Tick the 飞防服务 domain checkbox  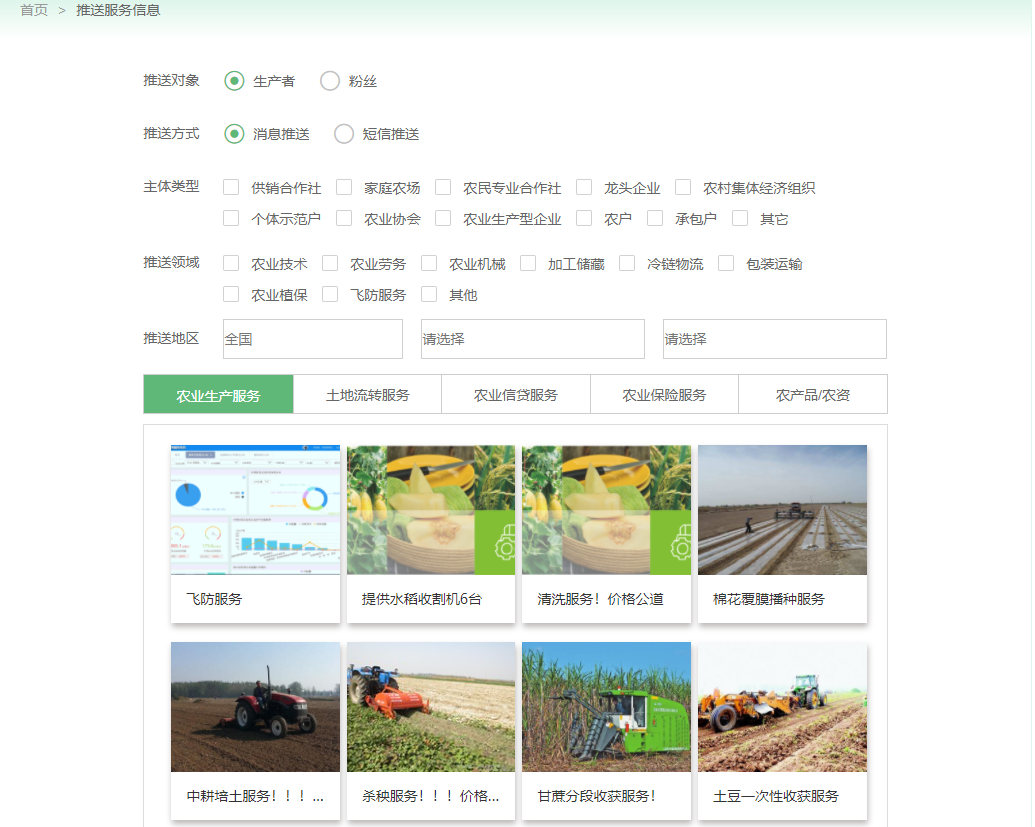(x=330, y=295)
